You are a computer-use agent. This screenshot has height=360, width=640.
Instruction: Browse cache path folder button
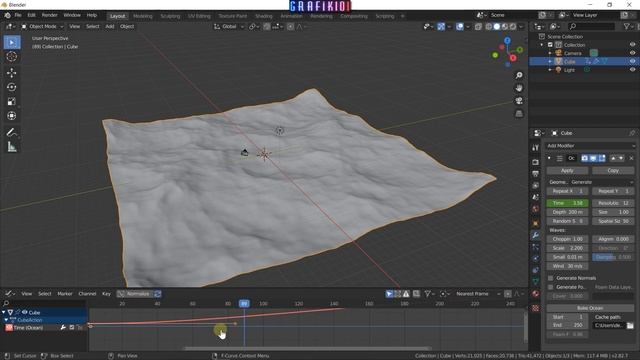(x=630, y=326)
